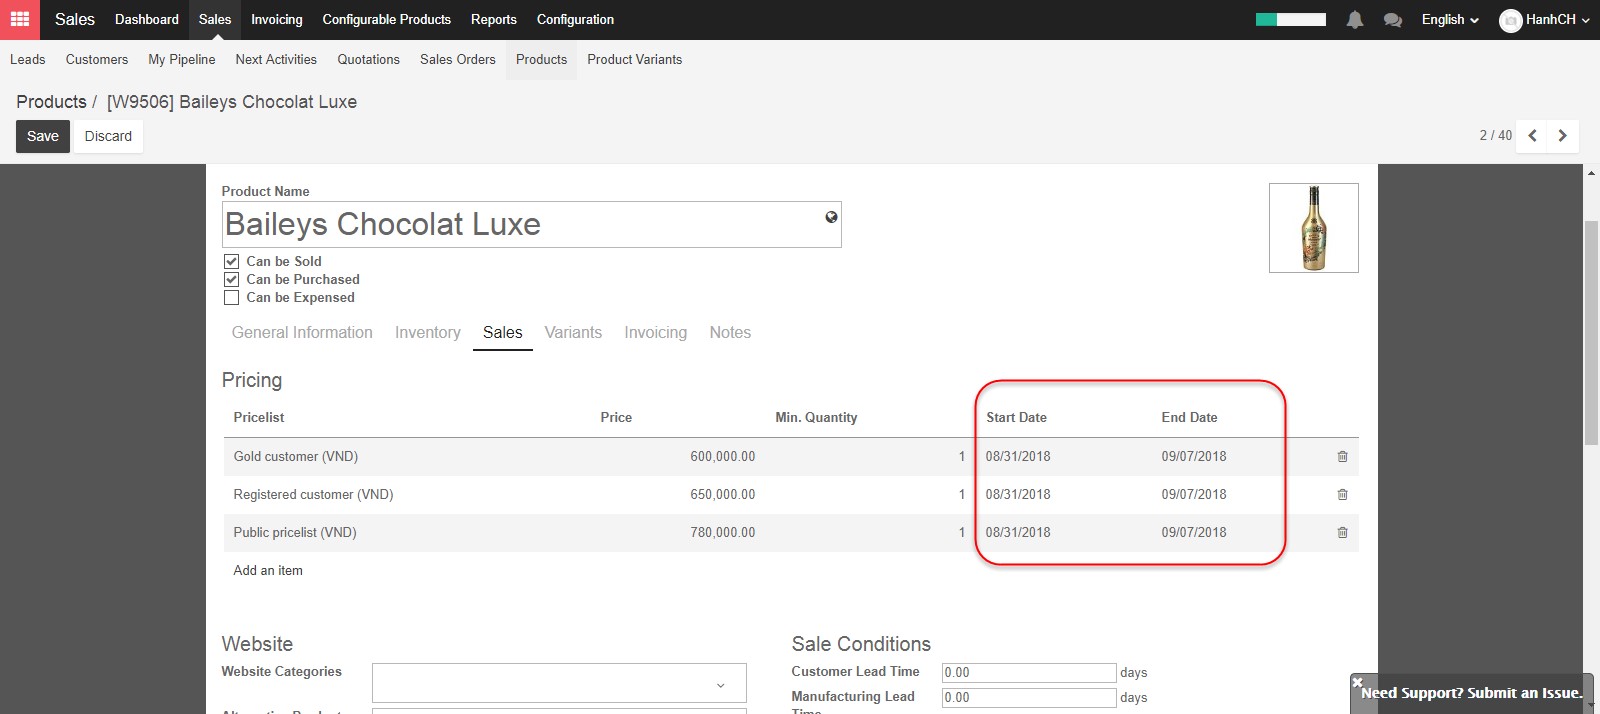Go to previous product record arrow
This screenshot has width=1600, height=714.
pyautogui.click(x=1532, y=136)
